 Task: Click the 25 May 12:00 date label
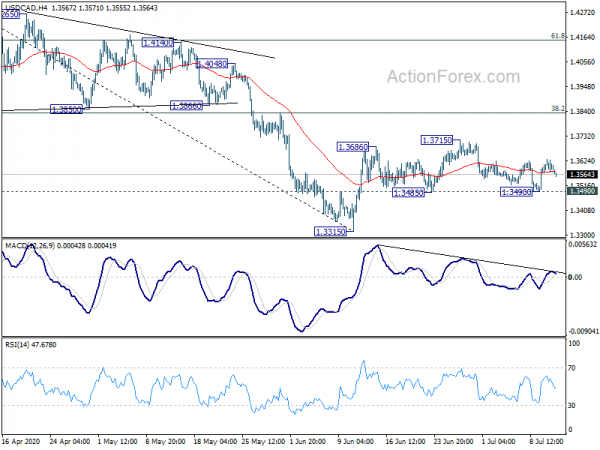coord(263,441)
